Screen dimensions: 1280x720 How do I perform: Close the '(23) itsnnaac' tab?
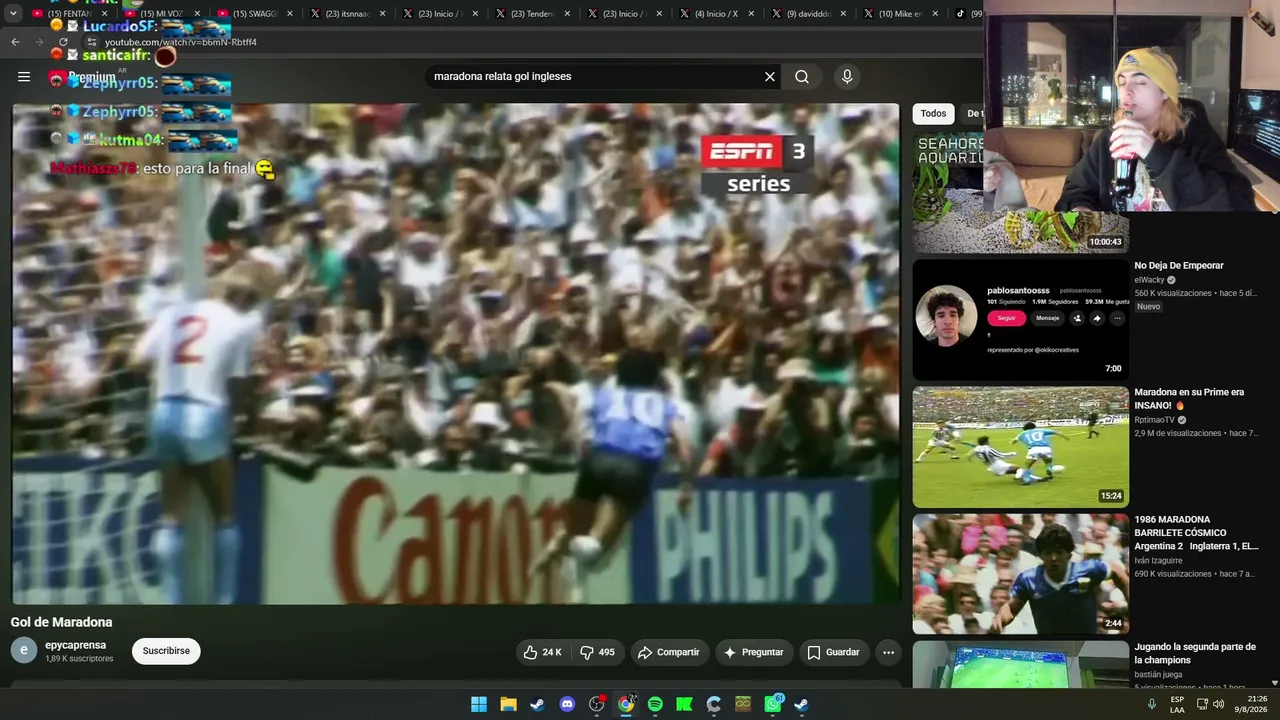382,14
